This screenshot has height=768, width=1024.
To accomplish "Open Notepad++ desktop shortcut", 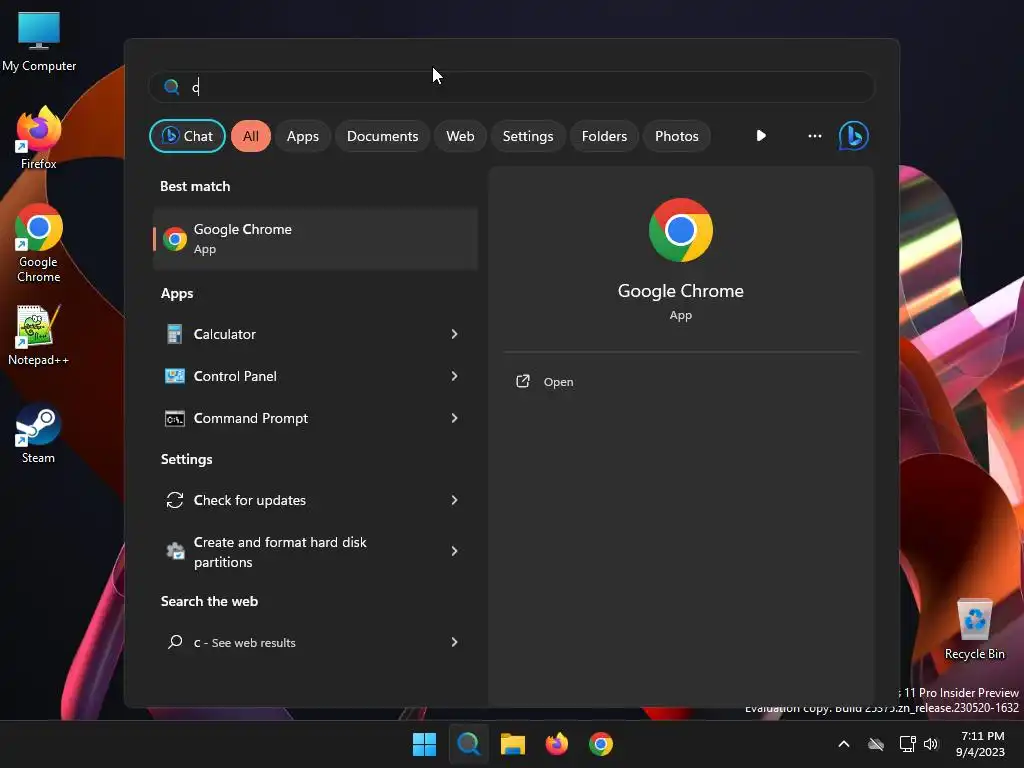I will [x=38, y=335].
